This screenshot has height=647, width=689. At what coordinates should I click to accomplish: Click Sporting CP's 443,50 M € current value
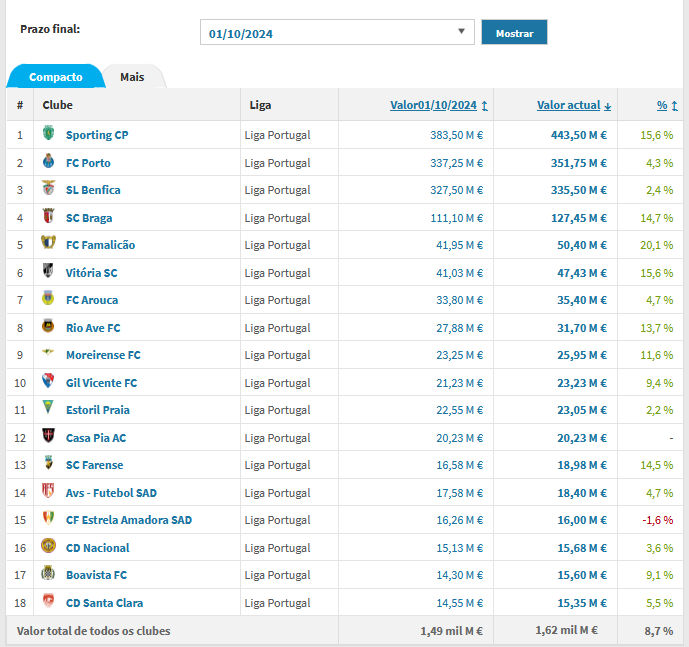(x=579, y=135)
